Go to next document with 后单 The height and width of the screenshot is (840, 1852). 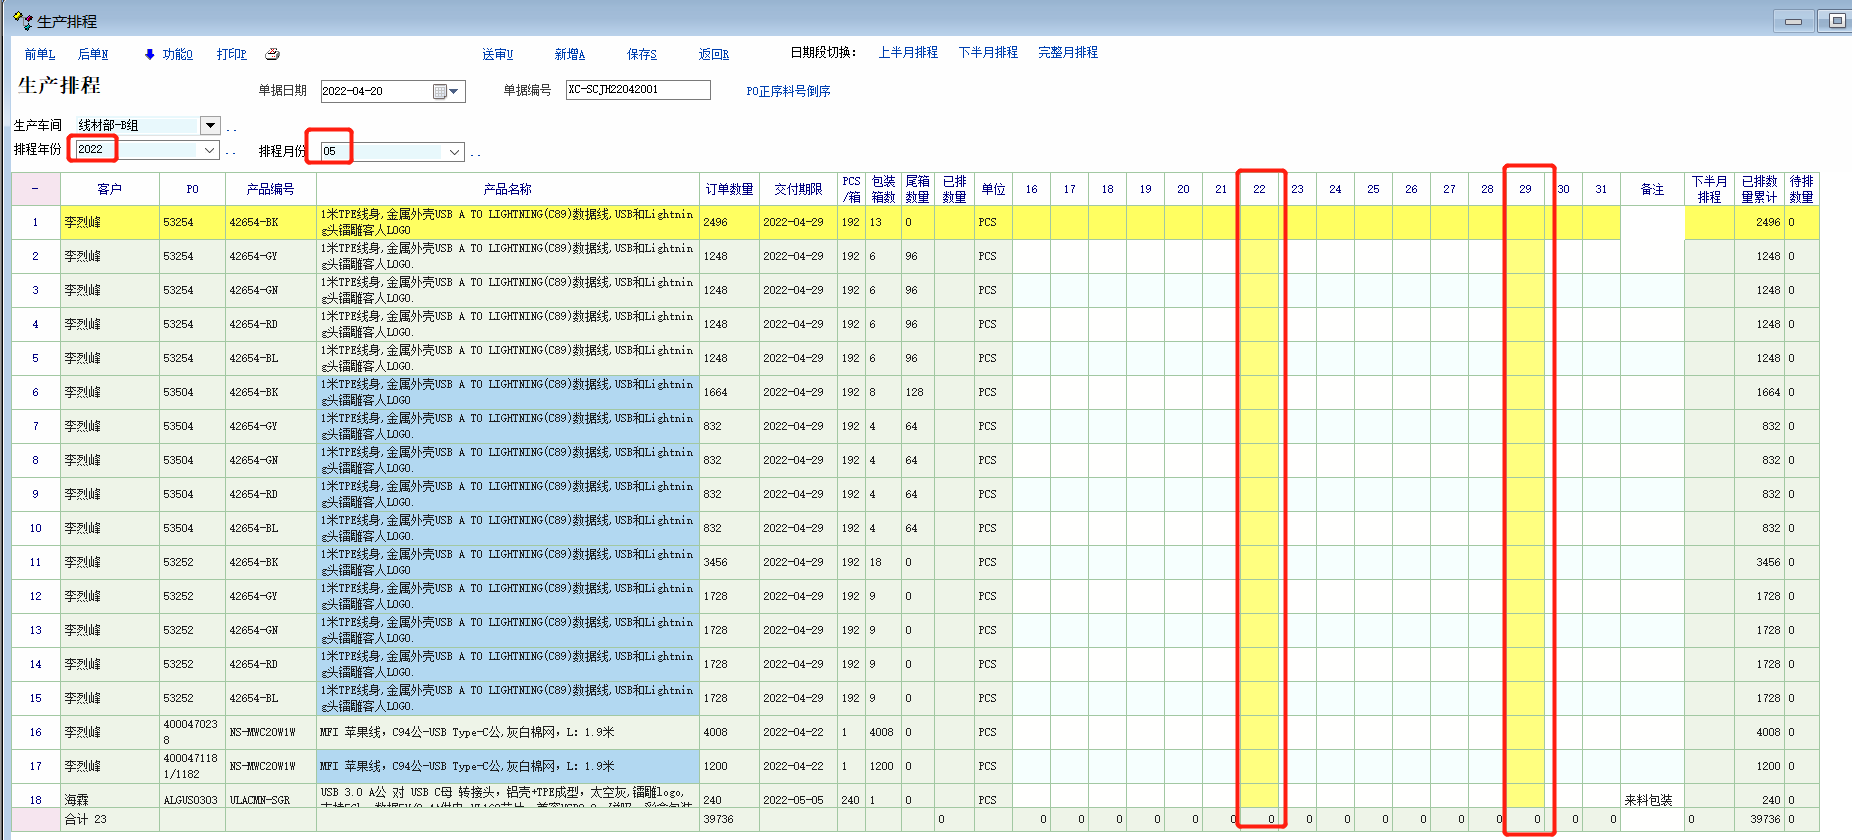[x=93, y=54]
